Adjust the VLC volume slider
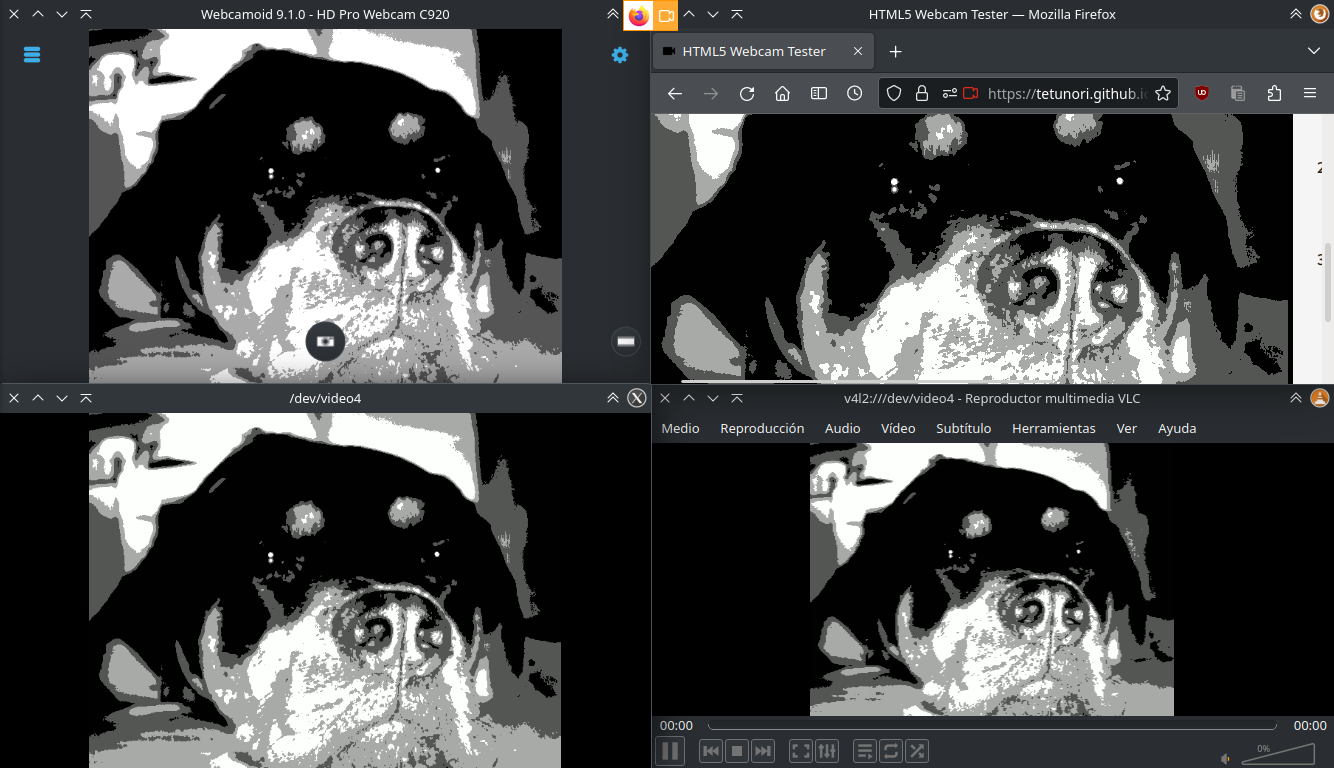 coord(1278,754)
